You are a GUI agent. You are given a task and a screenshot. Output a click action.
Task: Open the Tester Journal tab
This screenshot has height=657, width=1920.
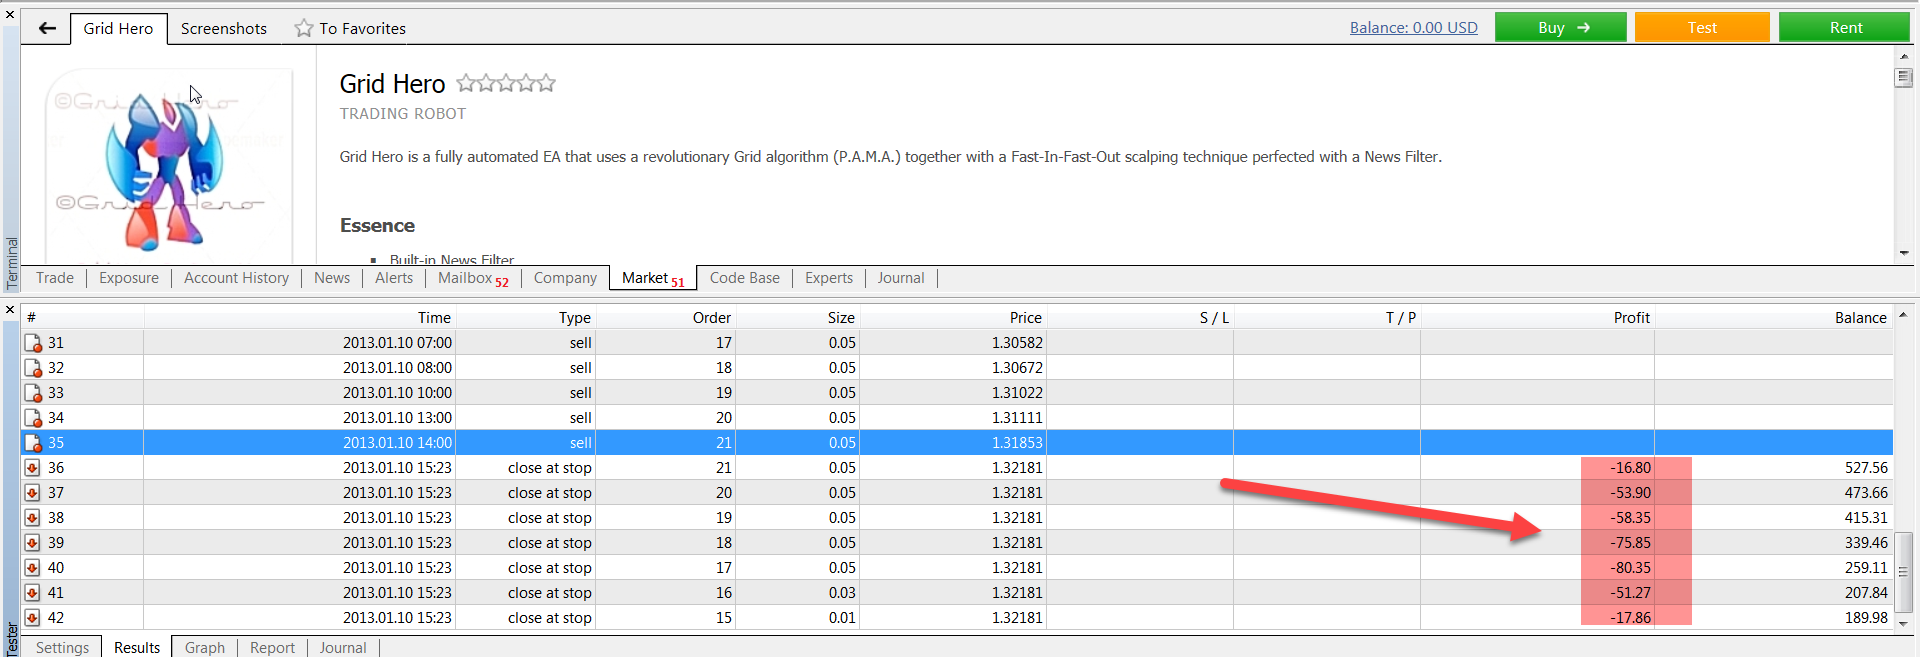point(343,647)
